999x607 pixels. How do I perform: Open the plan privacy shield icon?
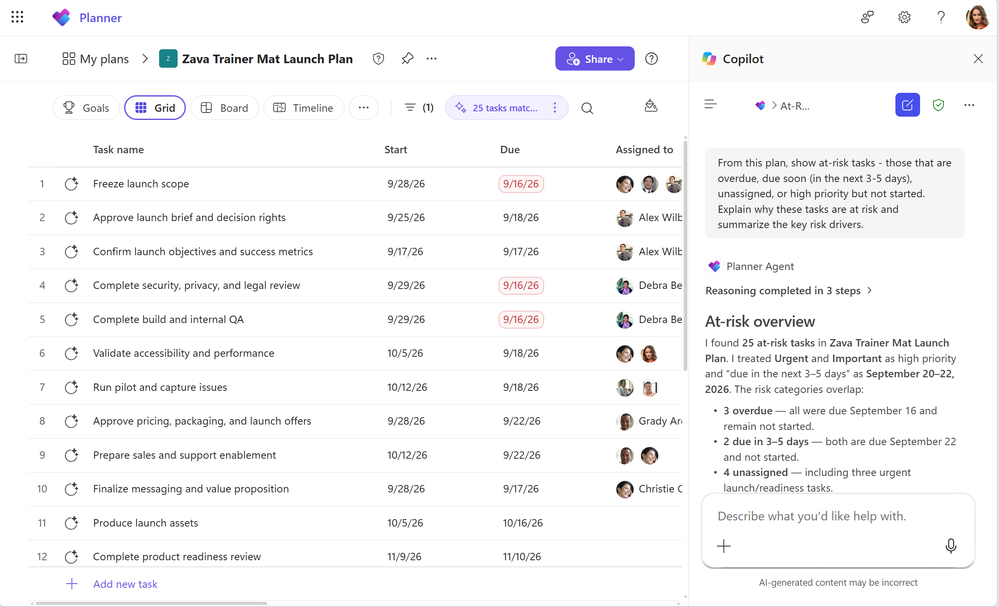pyautogui.click(x=378, y=59)
